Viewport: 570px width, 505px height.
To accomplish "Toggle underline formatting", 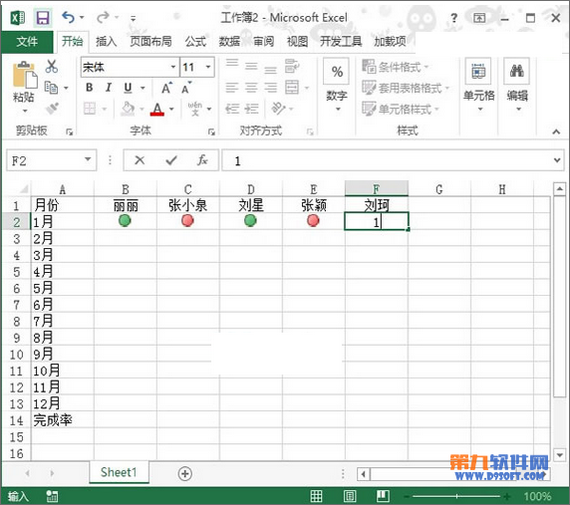I will (x=128, y=87).
